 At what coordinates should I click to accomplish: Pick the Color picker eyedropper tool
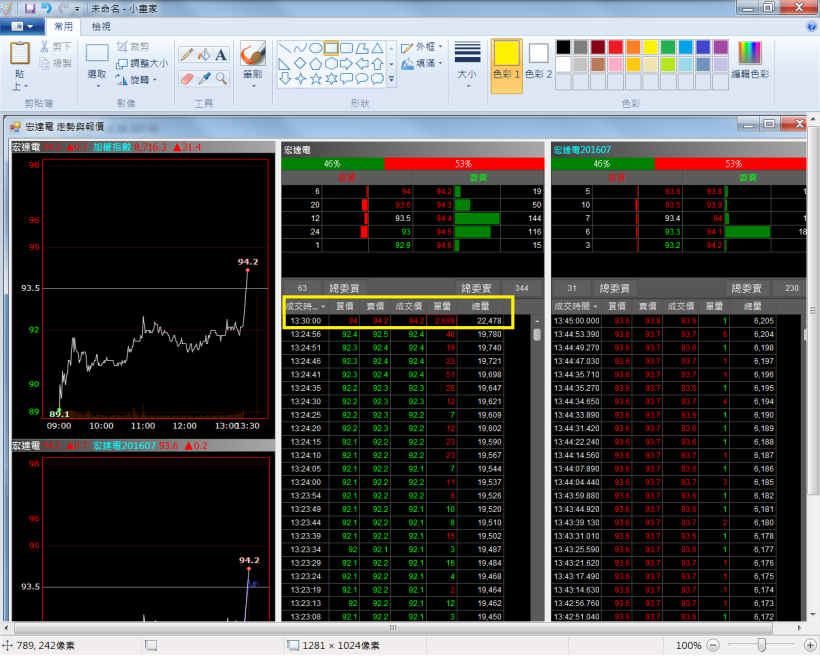(x=204, y=78)
